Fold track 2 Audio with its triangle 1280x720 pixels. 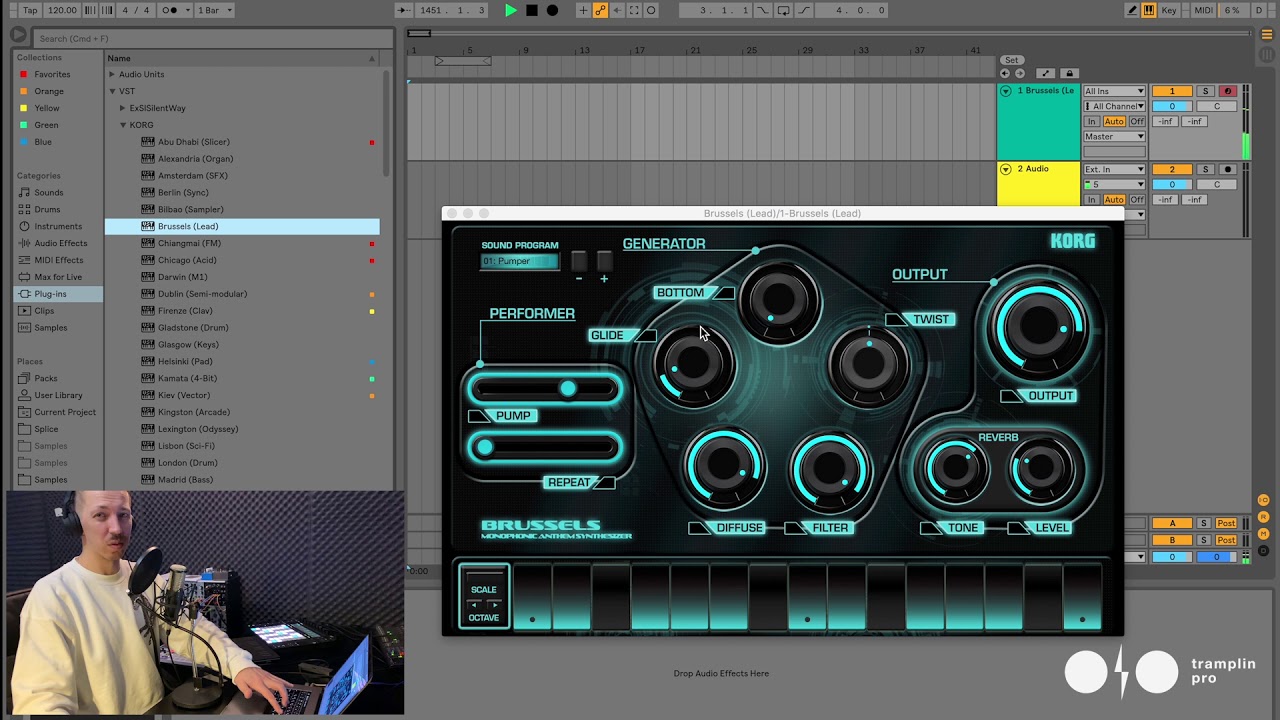point(1006,169)
